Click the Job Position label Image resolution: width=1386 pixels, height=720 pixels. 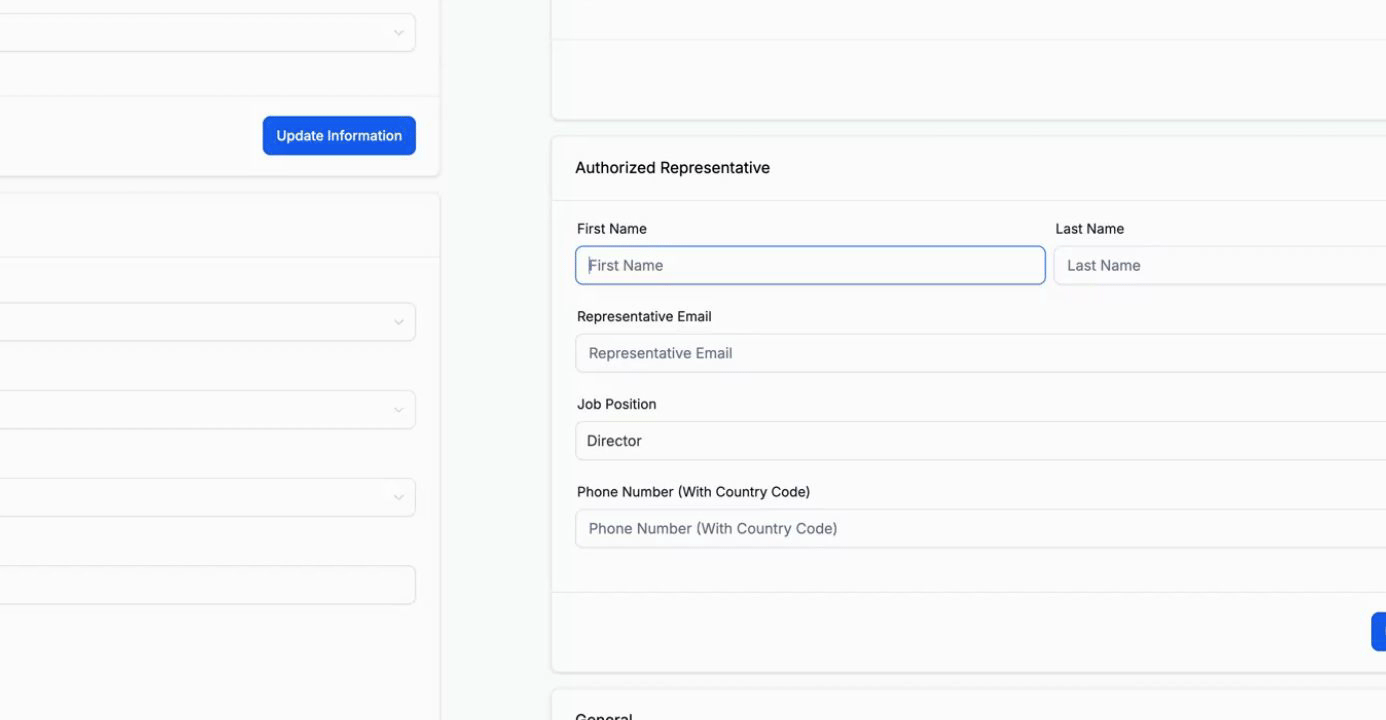(x=616, y=404)
